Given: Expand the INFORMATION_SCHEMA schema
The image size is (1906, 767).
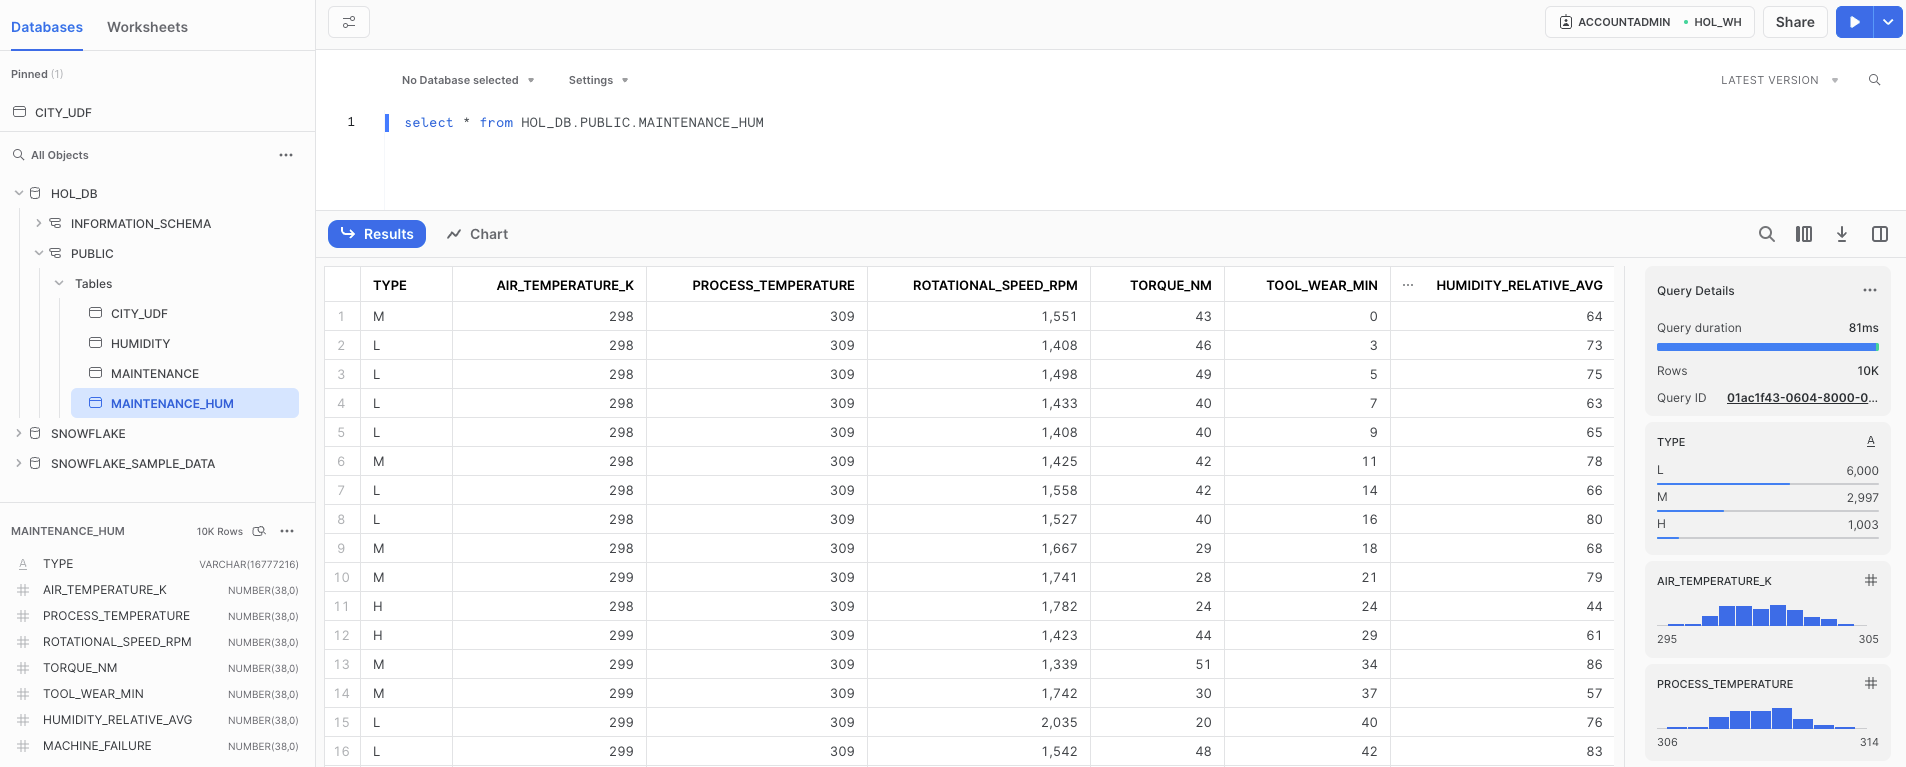Looking at the screenshot, I should click(x=39, y=223).
